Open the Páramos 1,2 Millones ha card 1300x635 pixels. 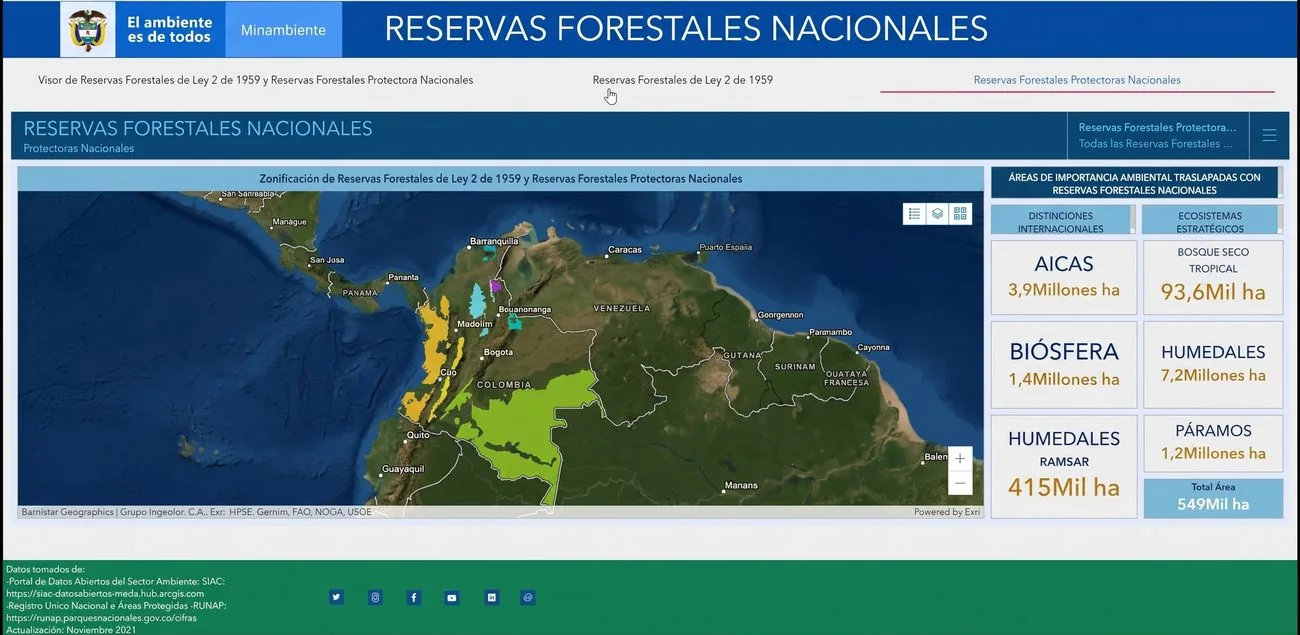tap(1213, 442)
